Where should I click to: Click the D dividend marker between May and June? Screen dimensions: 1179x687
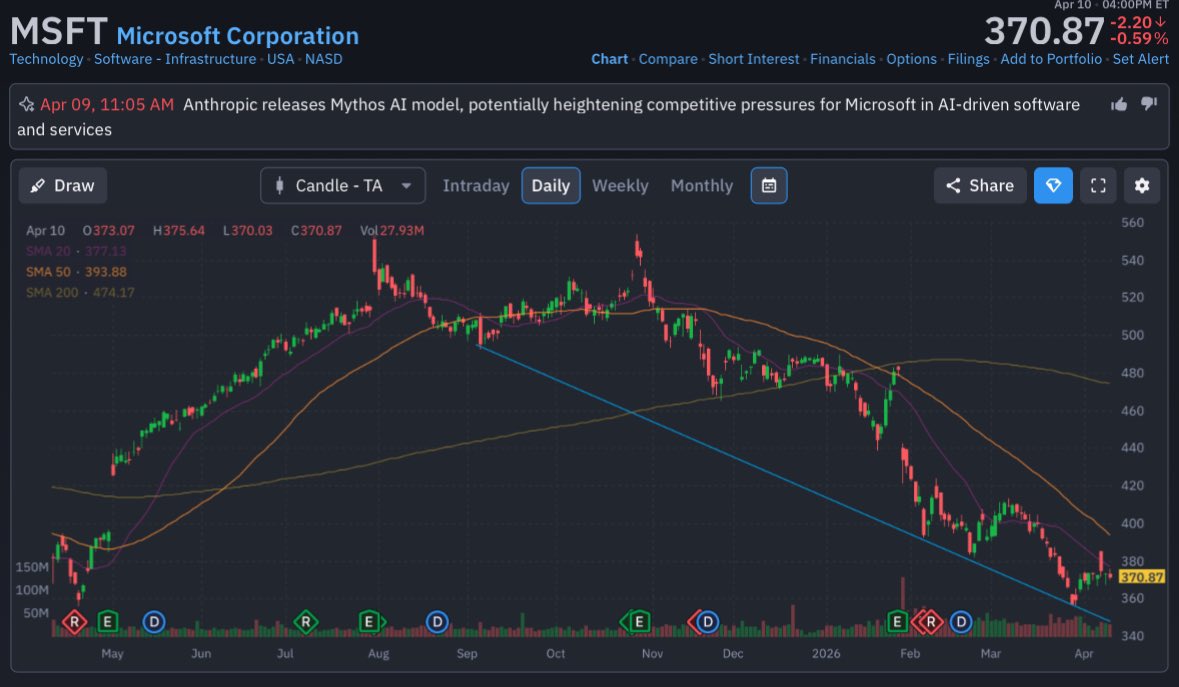point(153,622)
